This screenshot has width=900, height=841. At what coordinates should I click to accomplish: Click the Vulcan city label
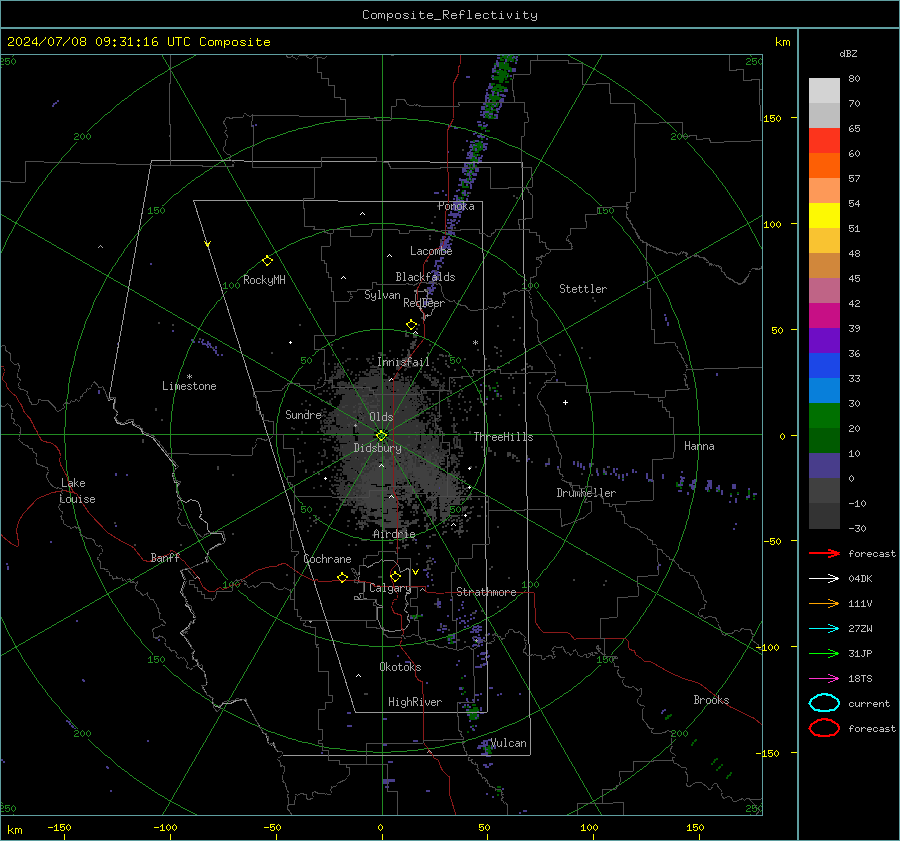509,743
